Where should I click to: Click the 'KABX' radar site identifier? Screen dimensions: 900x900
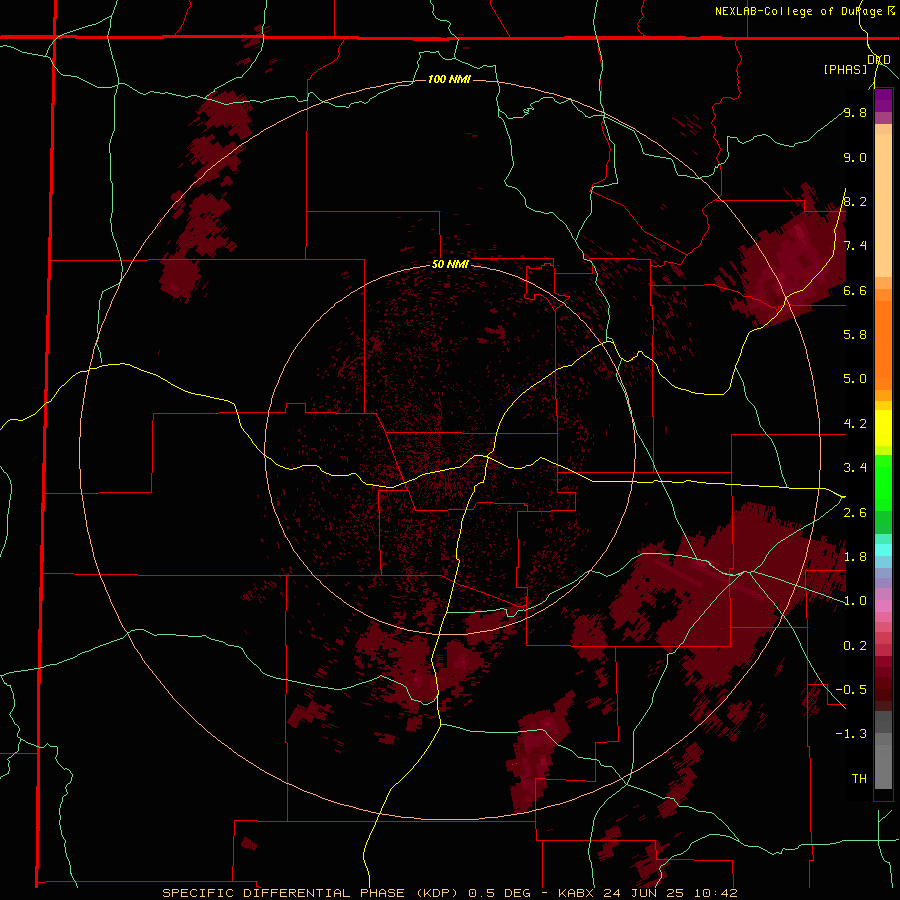coord(576,893)
